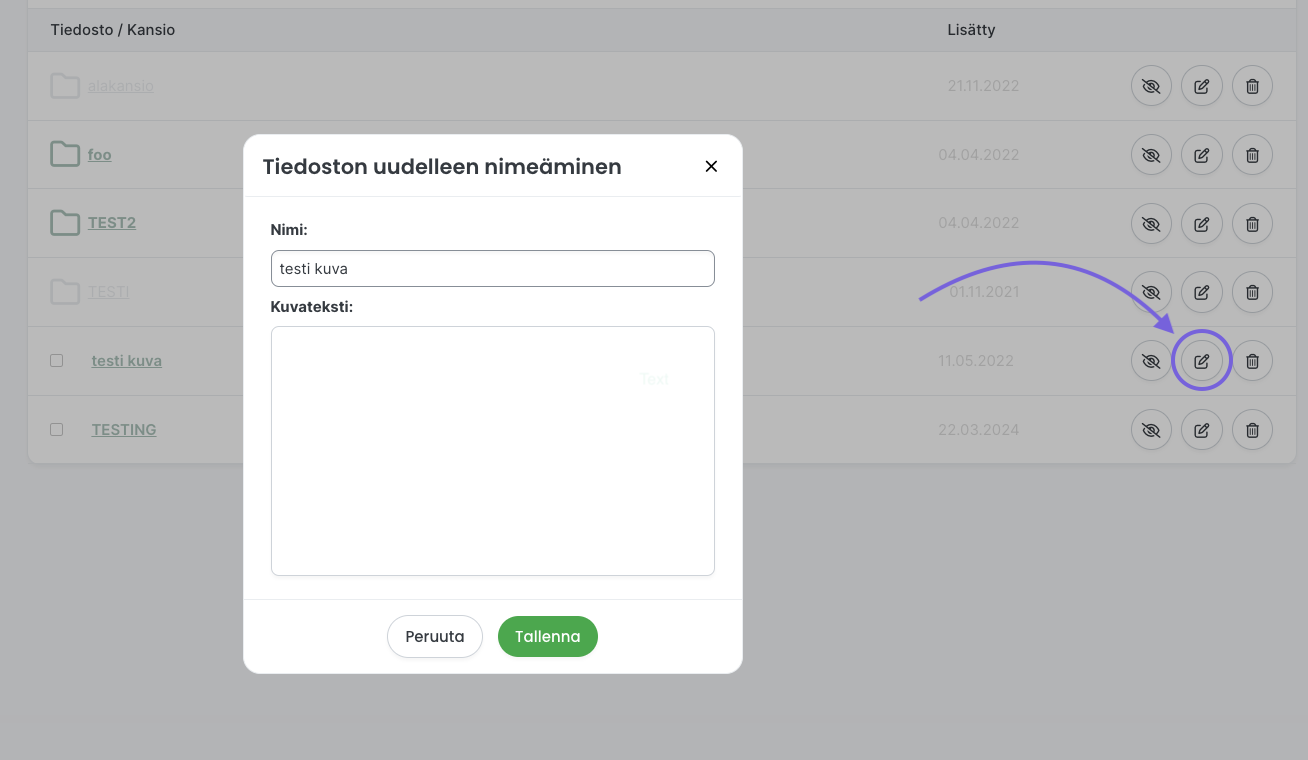Screen dimensions: 1308x760
Task: Click the TEST2 row date 04.04.2022
Action: pyautogui.click(x=979, y=223)
